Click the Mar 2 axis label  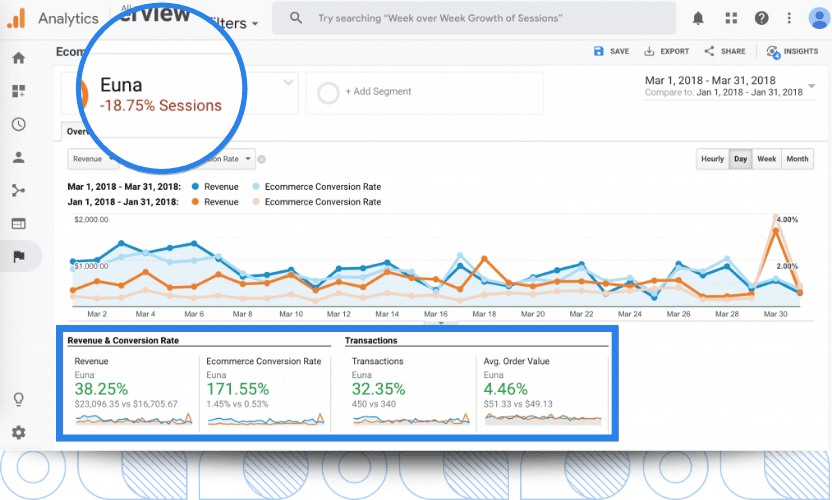point(97,314)
